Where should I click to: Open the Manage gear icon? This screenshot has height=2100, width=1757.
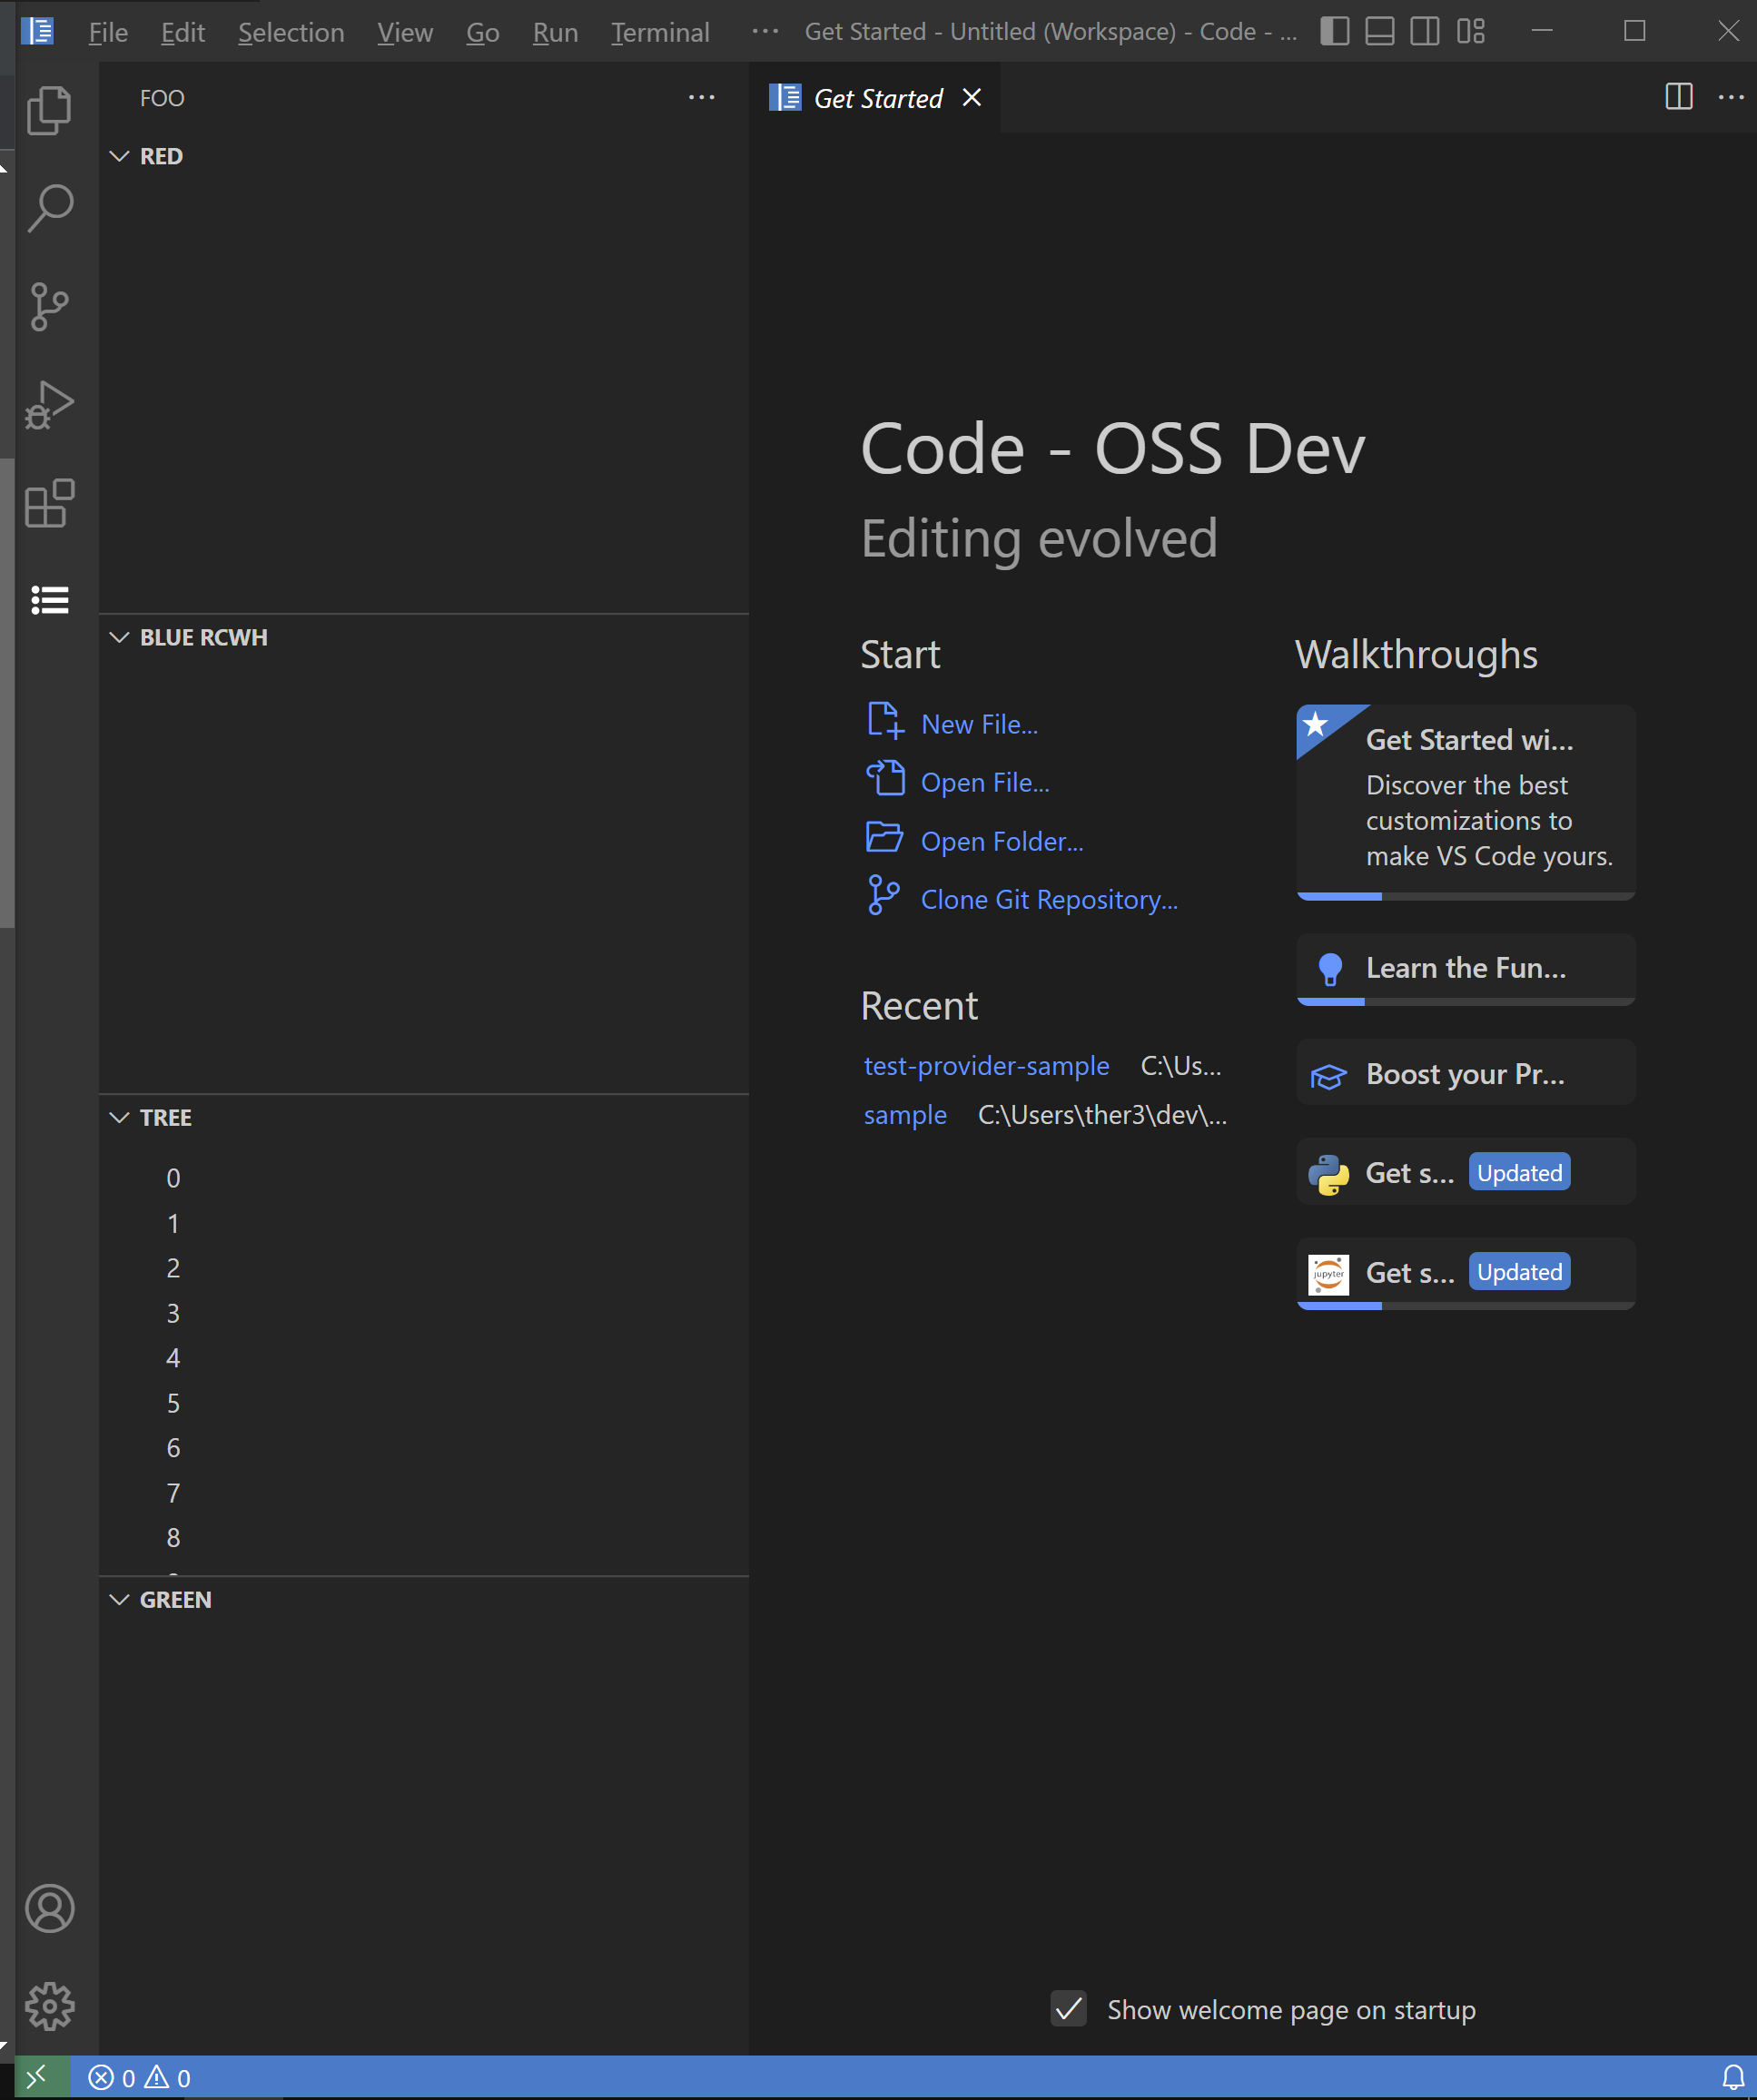pos(49,2007)
